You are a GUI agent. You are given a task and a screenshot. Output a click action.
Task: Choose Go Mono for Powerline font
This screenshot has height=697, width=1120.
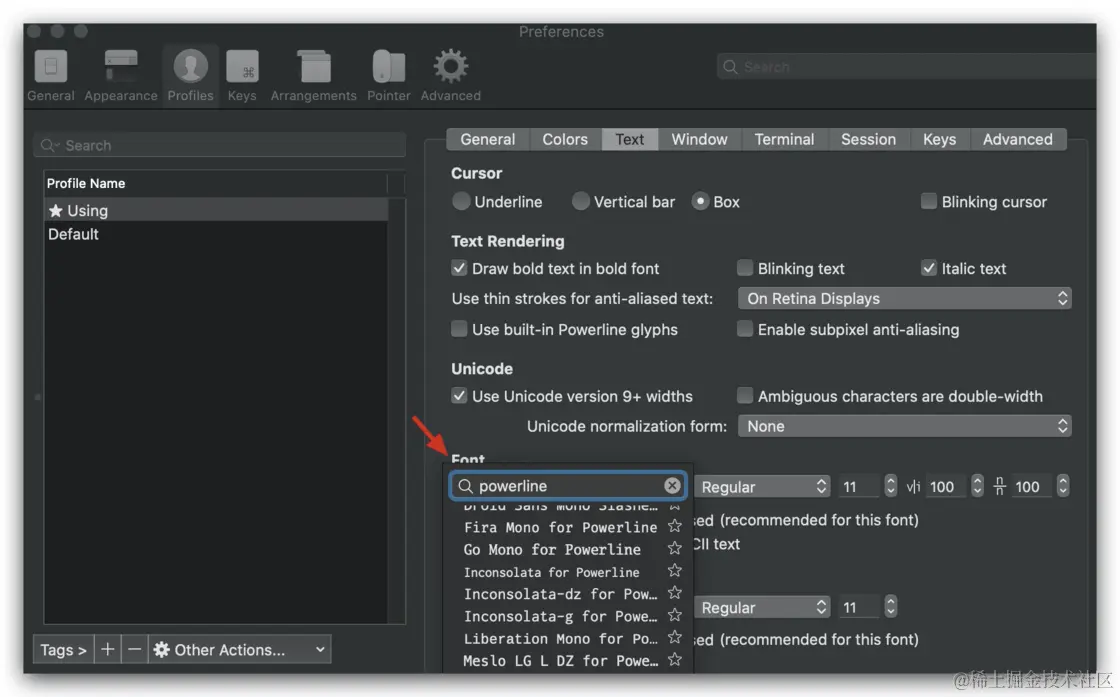[551, 549]
